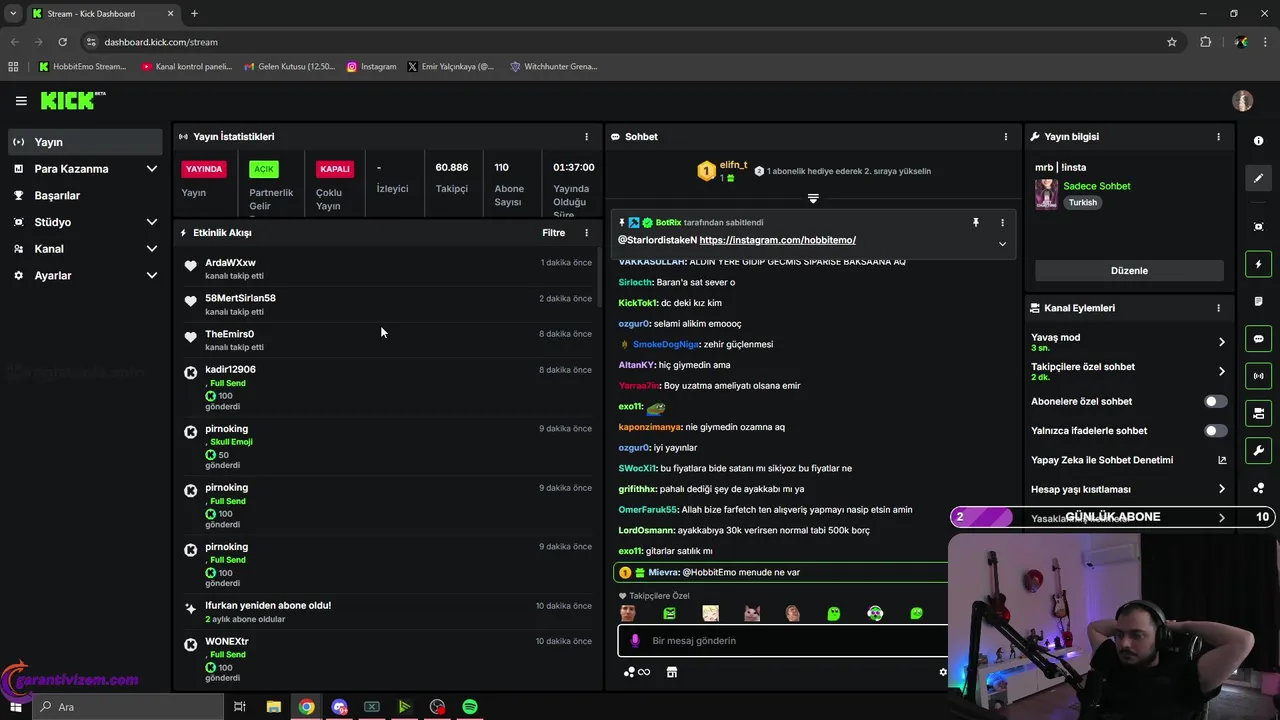Click the pencil edit icon in the right sidebar
Screen dimensions: 1280x720
coord(1259,178)
